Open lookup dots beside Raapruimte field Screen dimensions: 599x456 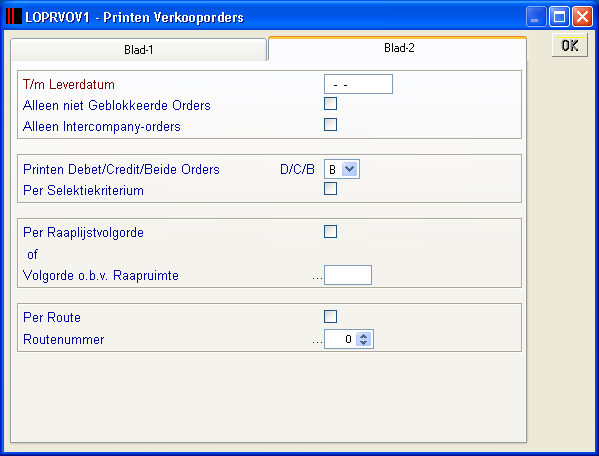pos(317,277)
